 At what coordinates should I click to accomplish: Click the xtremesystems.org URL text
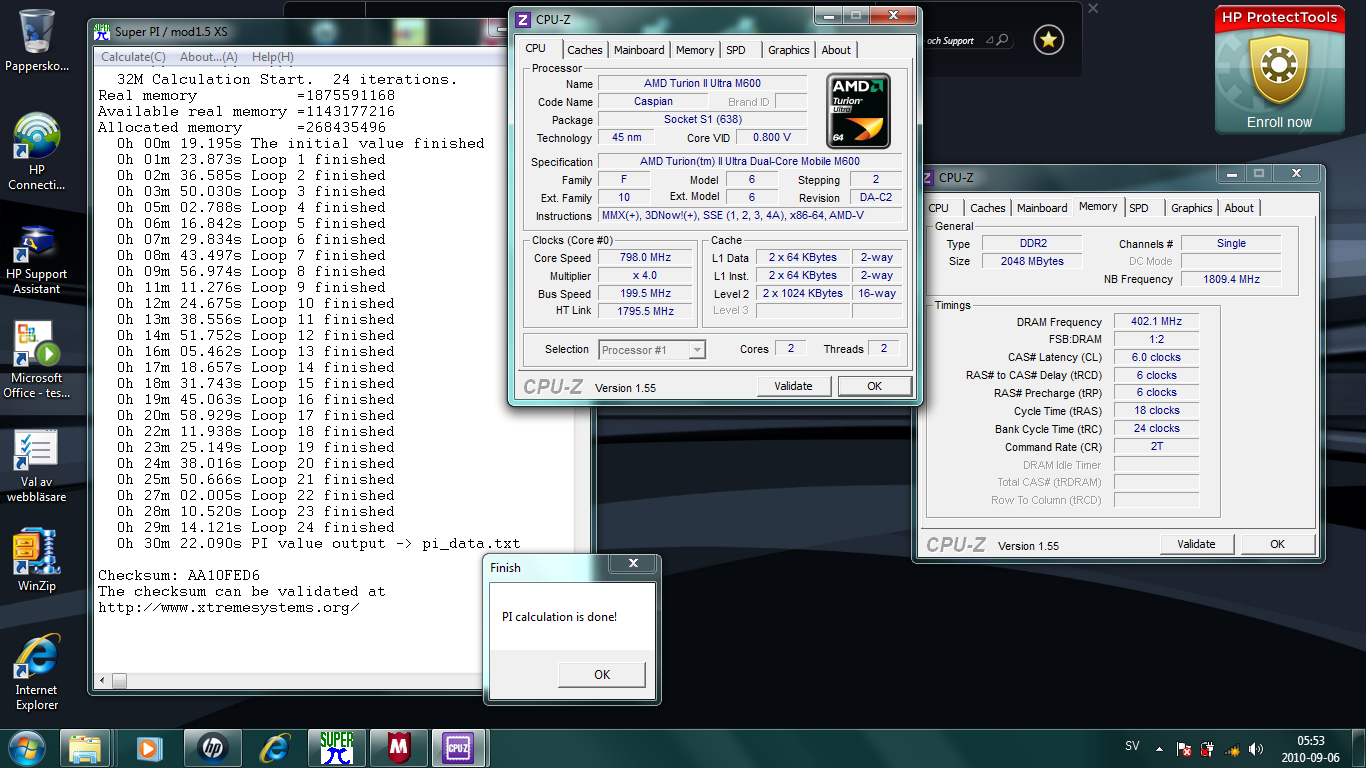[229, 607]
